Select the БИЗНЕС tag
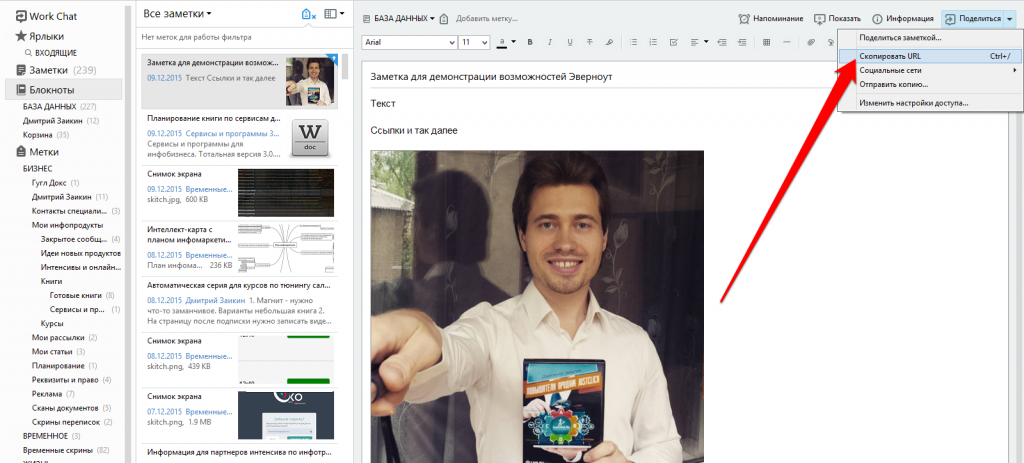Viewport: 1024px width, 463px height. (38, 168)
